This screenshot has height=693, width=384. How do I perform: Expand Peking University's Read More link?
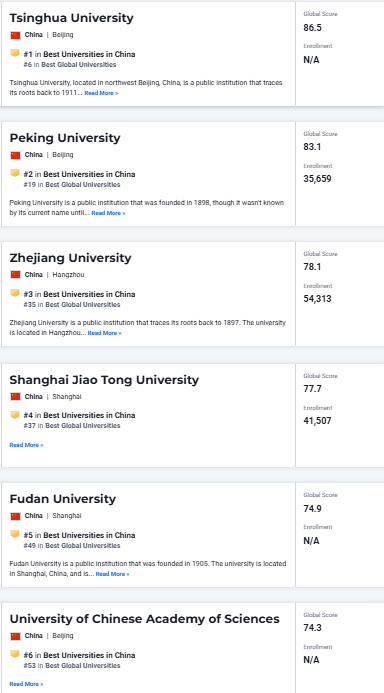coord(108,213)
